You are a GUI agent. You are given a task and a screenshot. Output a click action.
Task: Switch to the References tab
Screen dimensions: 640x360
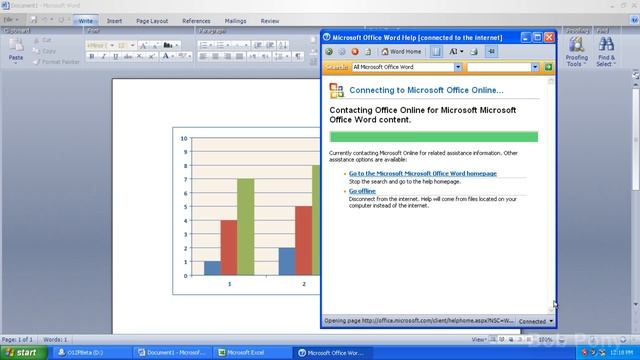pos(196,21)
